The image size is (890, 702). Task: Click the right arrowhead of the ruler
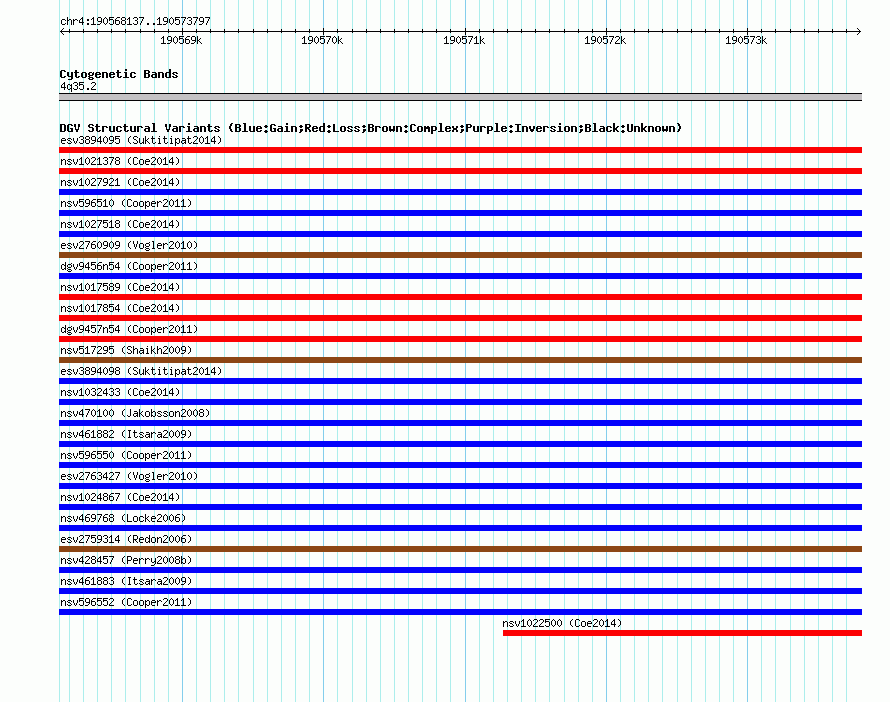(859, 32)
